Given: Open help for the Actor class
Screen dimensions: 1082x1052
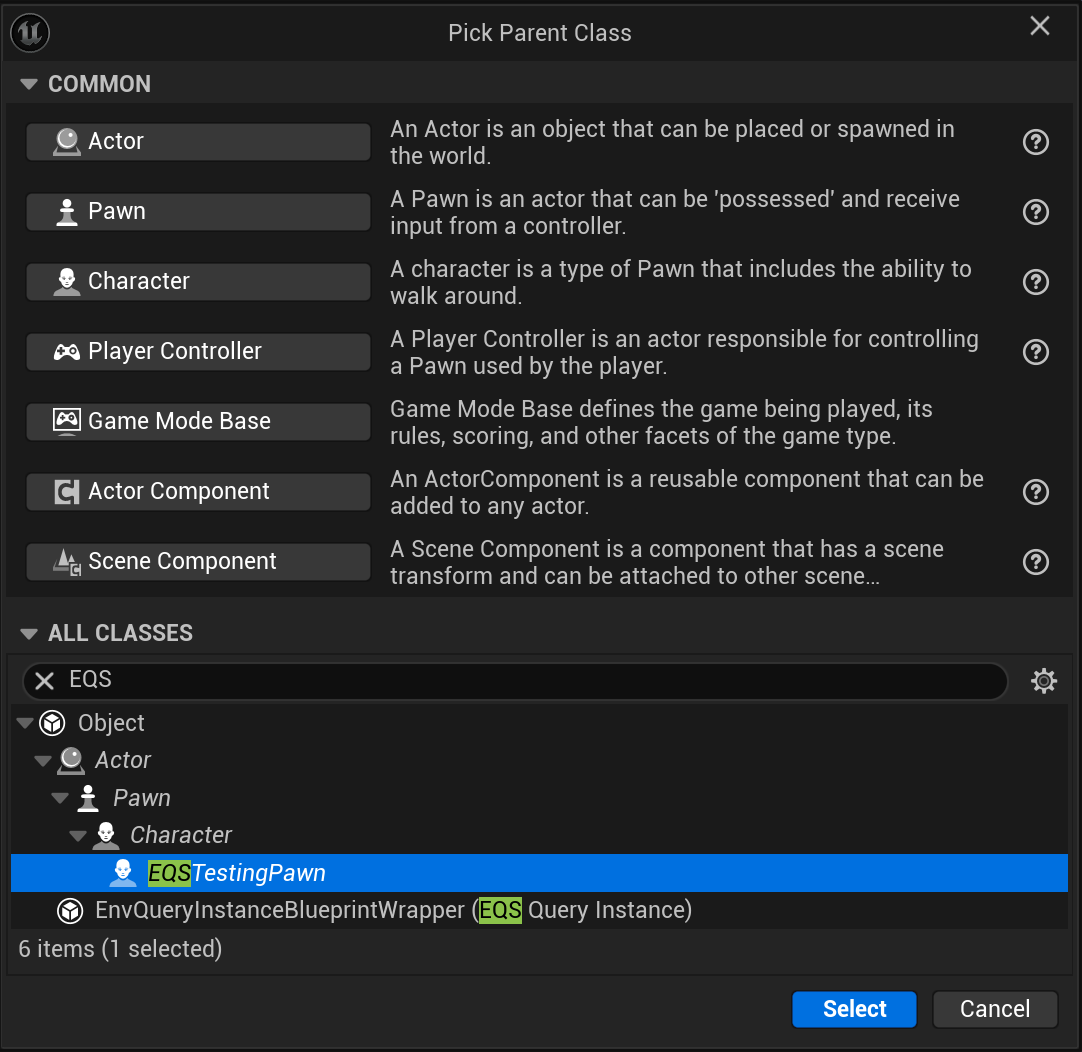Looking at the screenshot, I should point(1036,142).
